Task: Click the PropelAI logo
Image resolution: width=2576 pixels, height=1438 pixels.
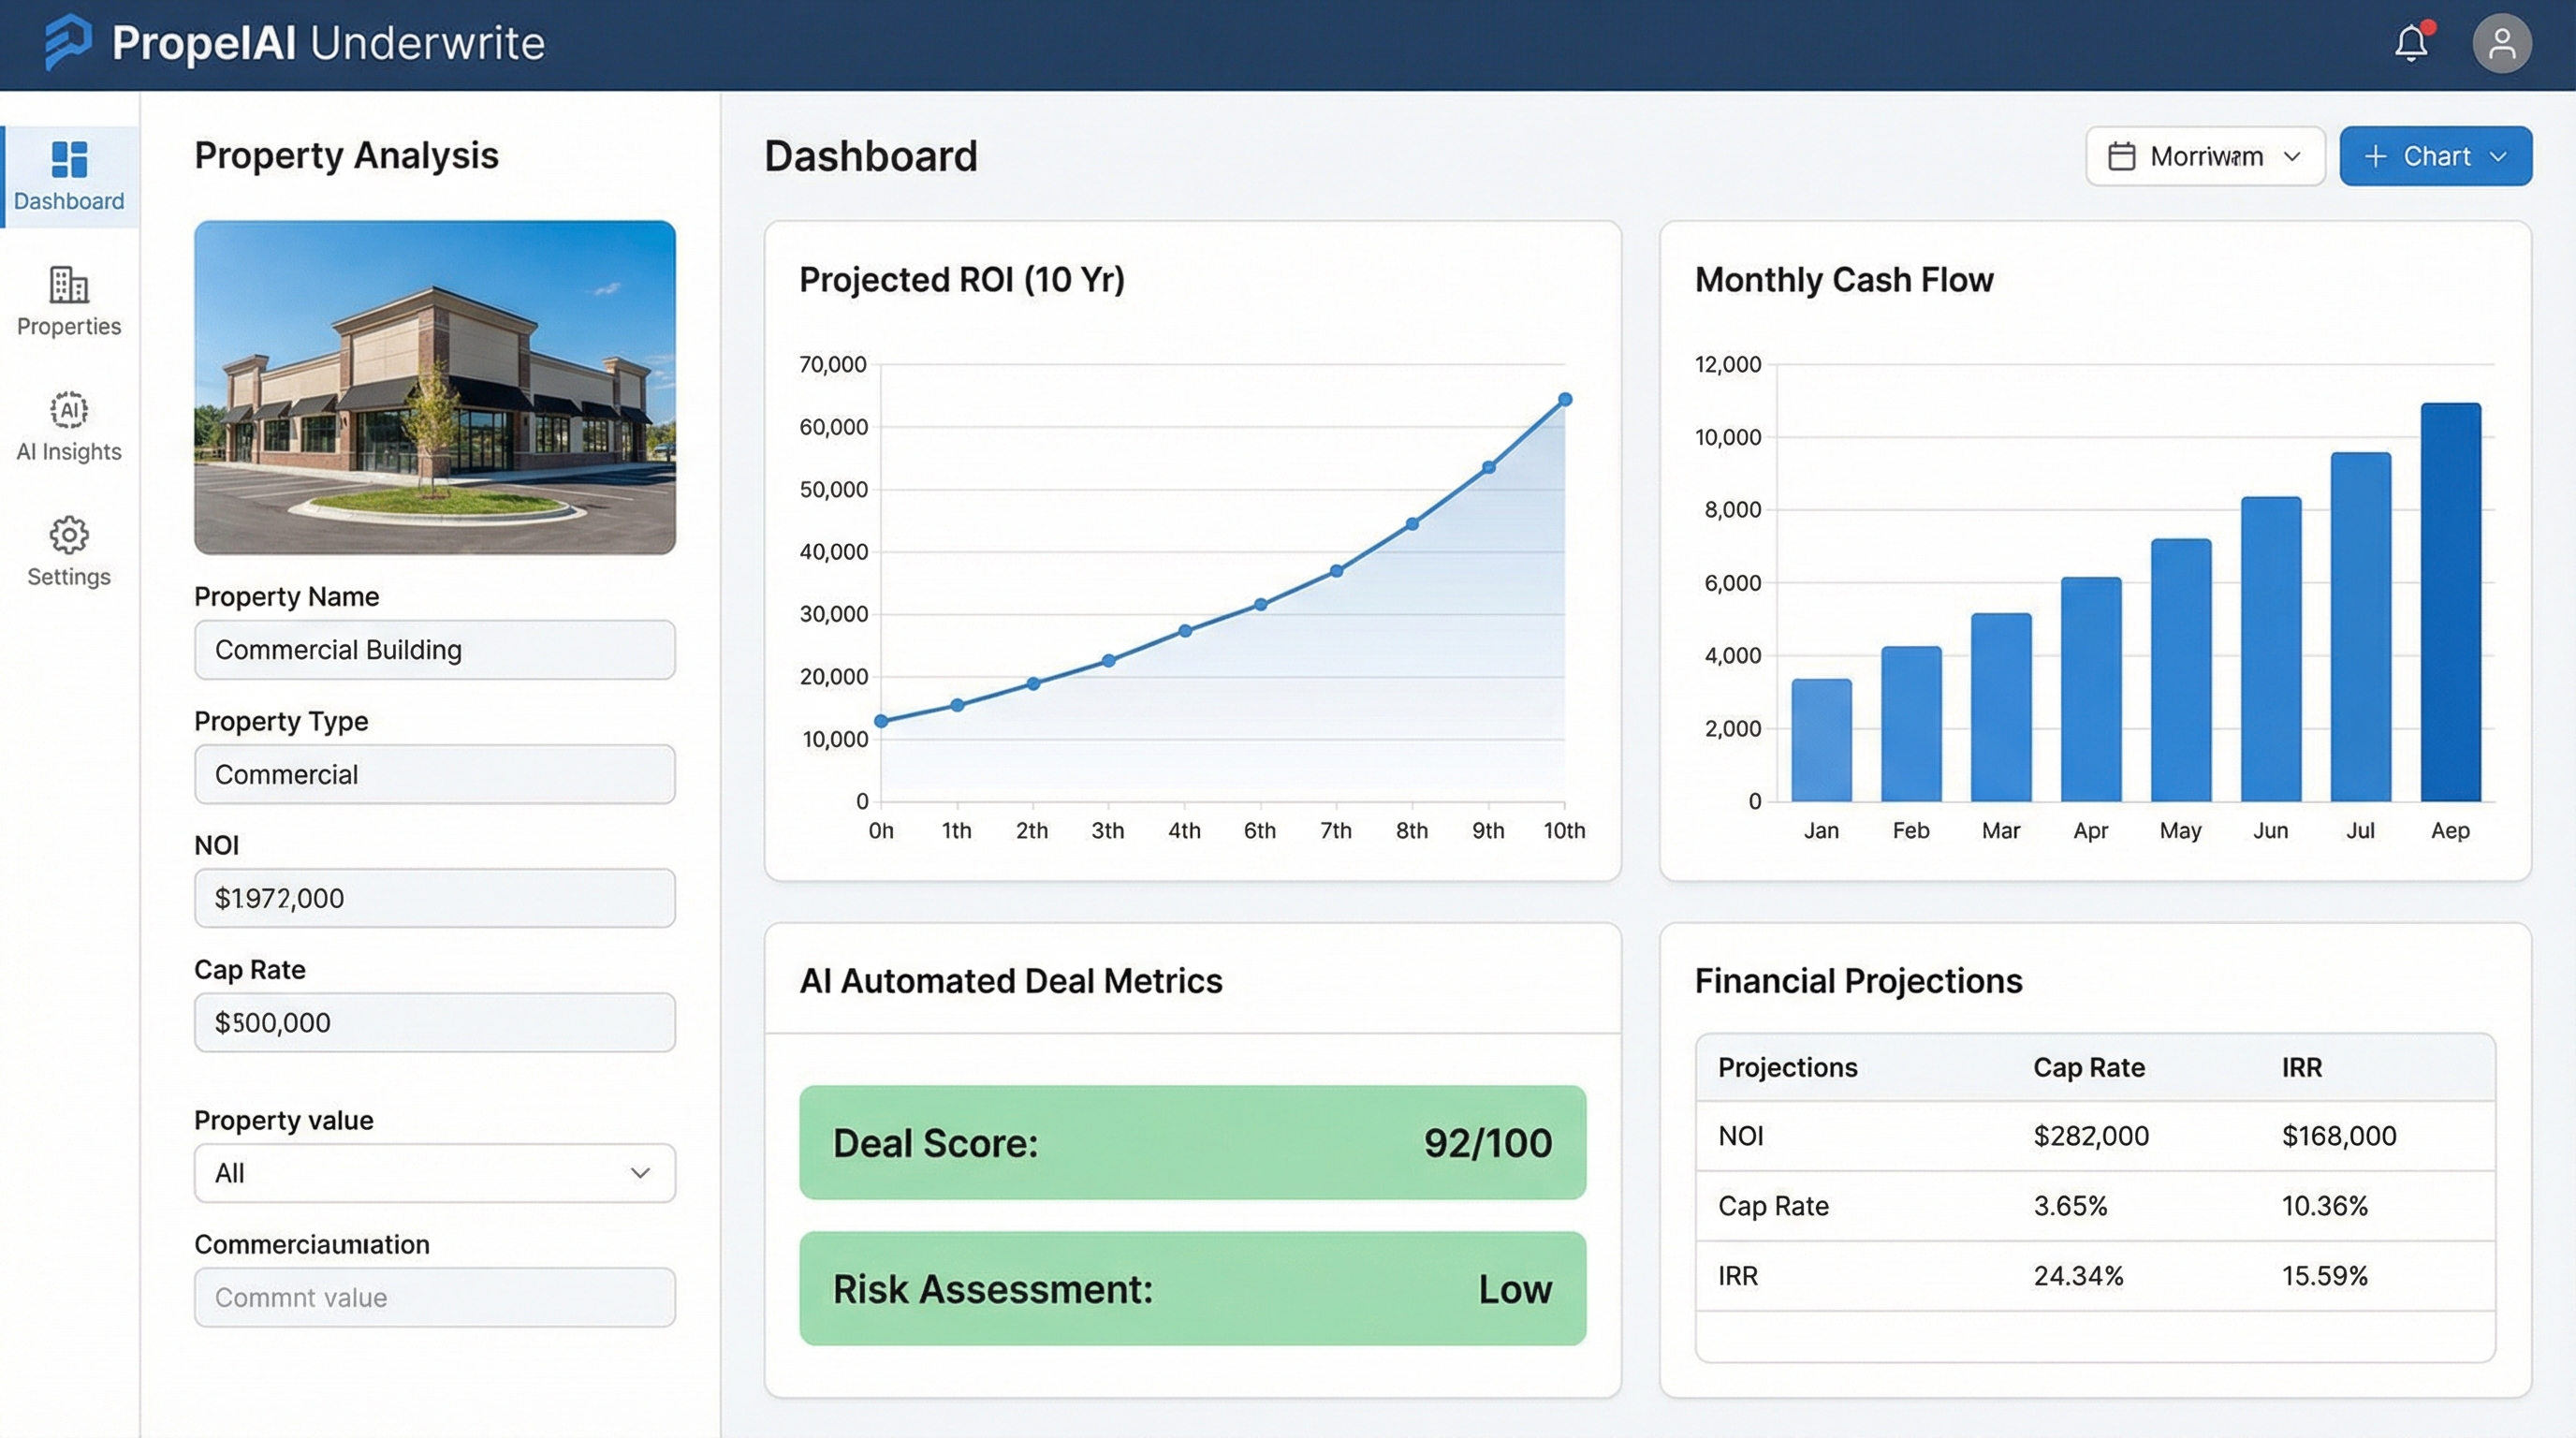Action: click(x=66, y=42)
